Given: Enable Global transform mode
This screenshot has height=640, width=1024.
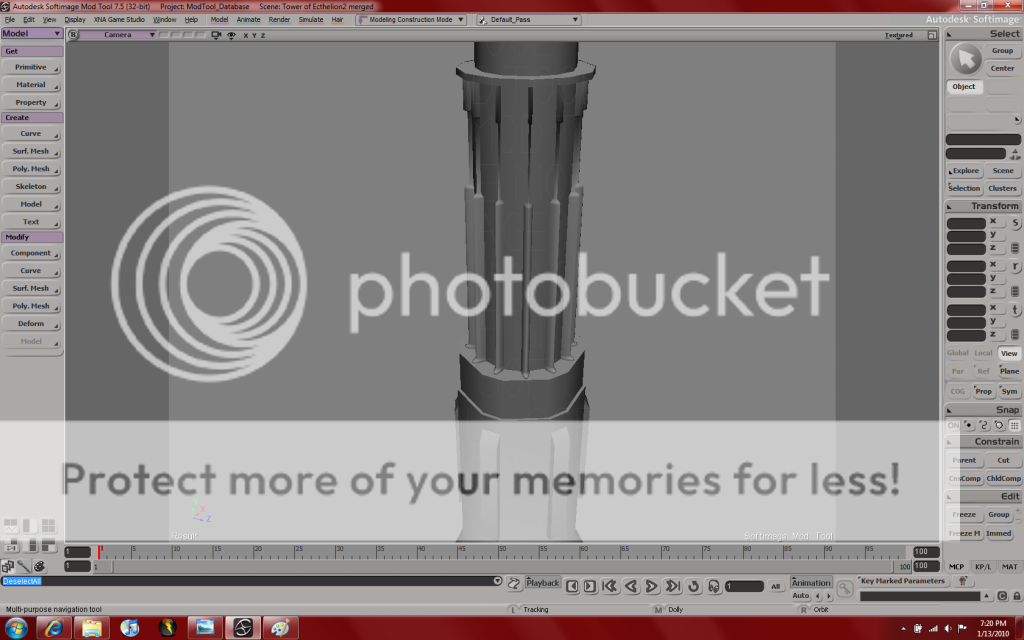Looking at the screenshot, I should click(x=957, y=353).
